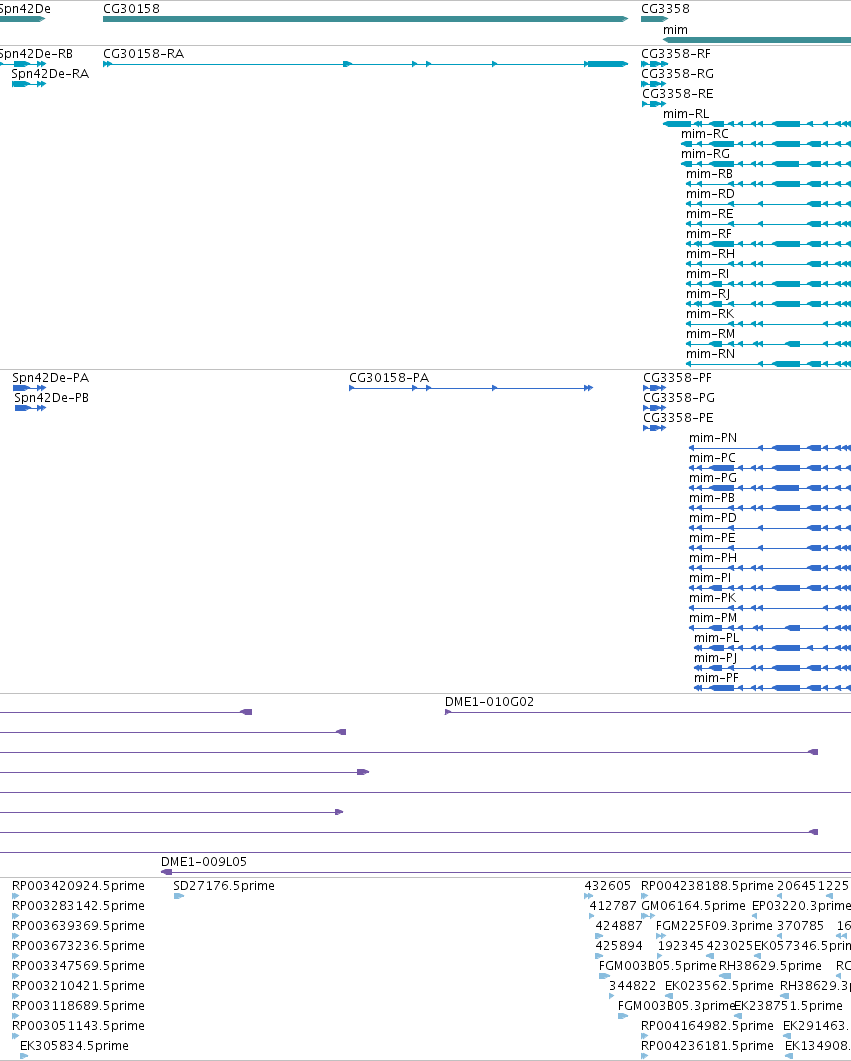Click the mim-RG transcript label

point(706,154)
